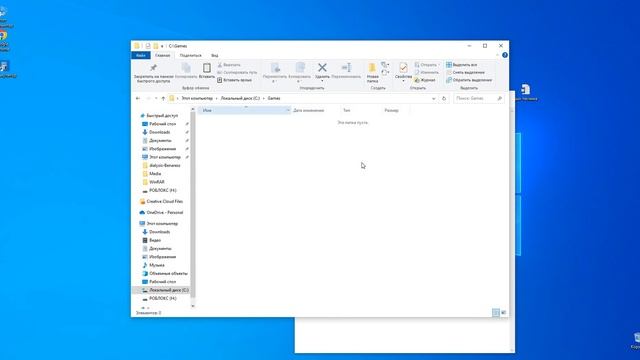Create a folder with Новая папка
The height and width of the screenshot is (360, 640).
[x=372, y=72]
